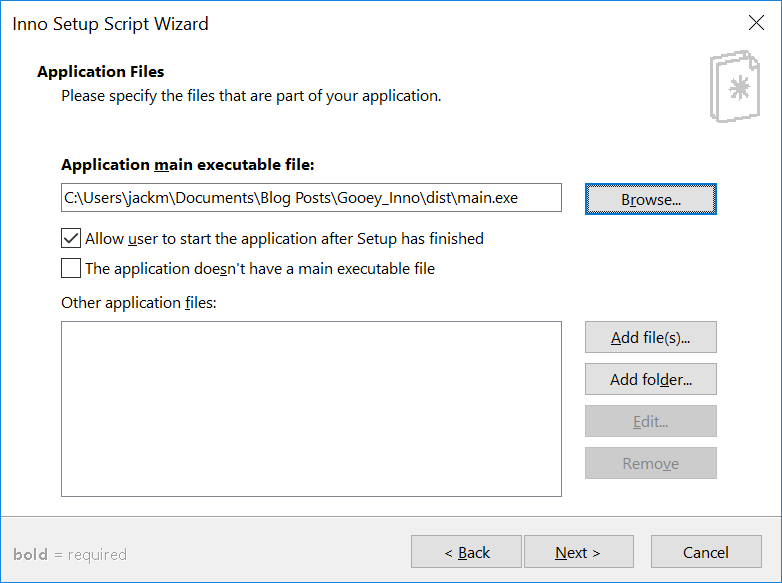Select the Other application files label
The height and width of the screenshot is (583, 782).
coord(139,303)
